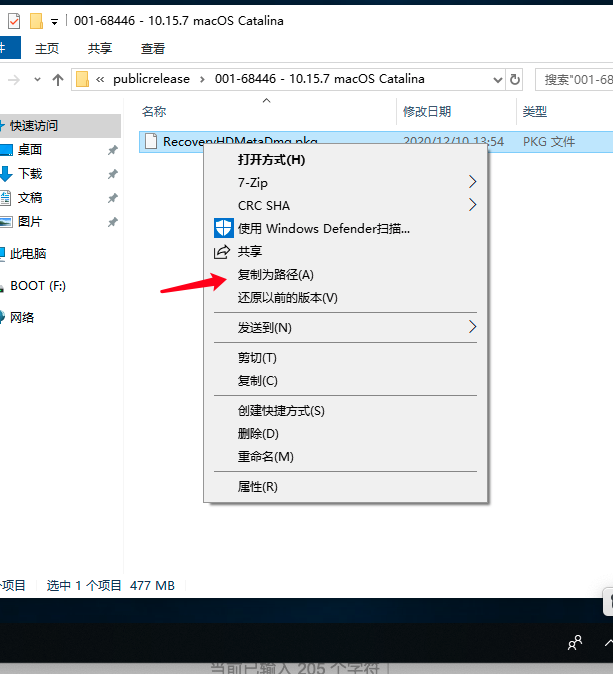Screen dimensions: 613x674
Task: Choose 重命名(M) from the context menu
Action: 345,456
